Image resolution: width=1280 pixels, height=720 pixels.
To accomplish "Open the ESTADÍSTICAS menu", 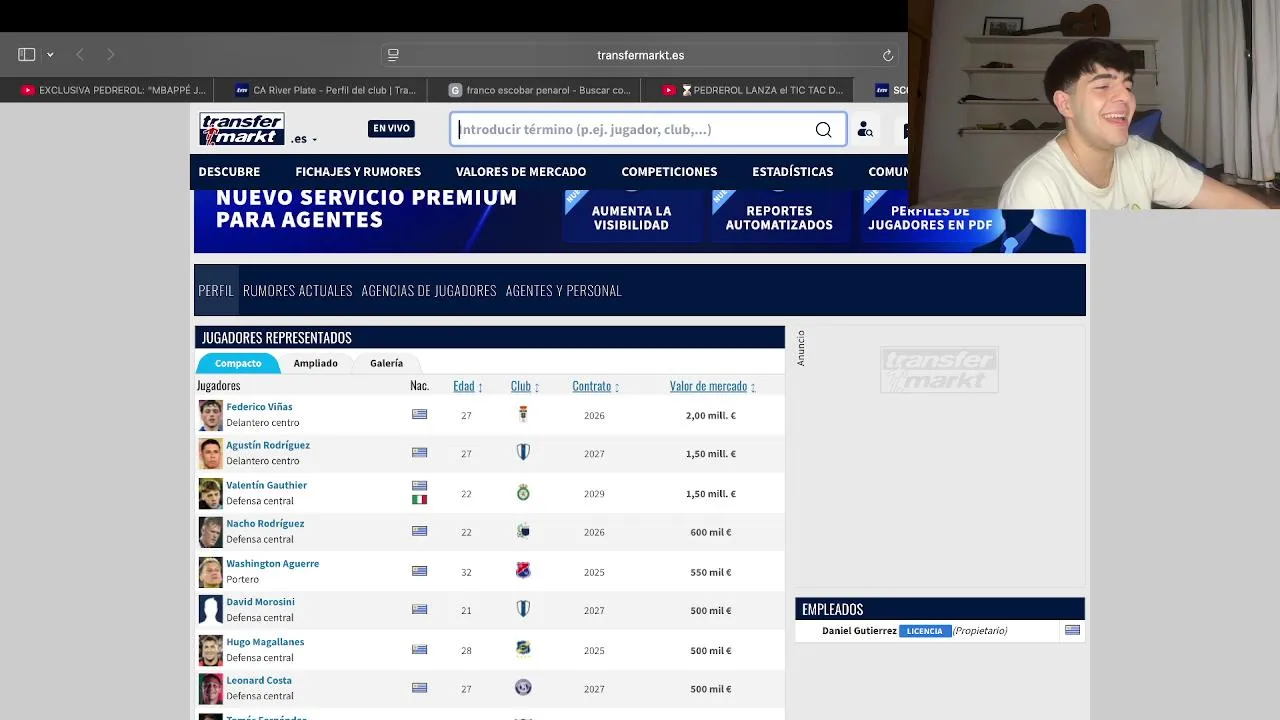I will click(792, 171).
